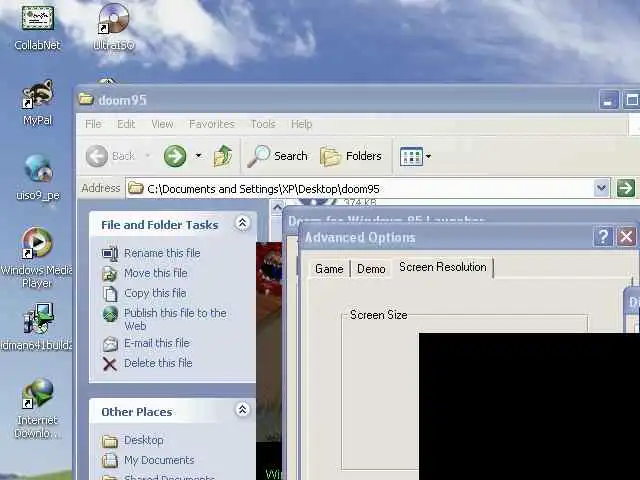Click the page icon beside Copy this file
This screenshot has width=640, height=480.
click(x=110, y=294)
